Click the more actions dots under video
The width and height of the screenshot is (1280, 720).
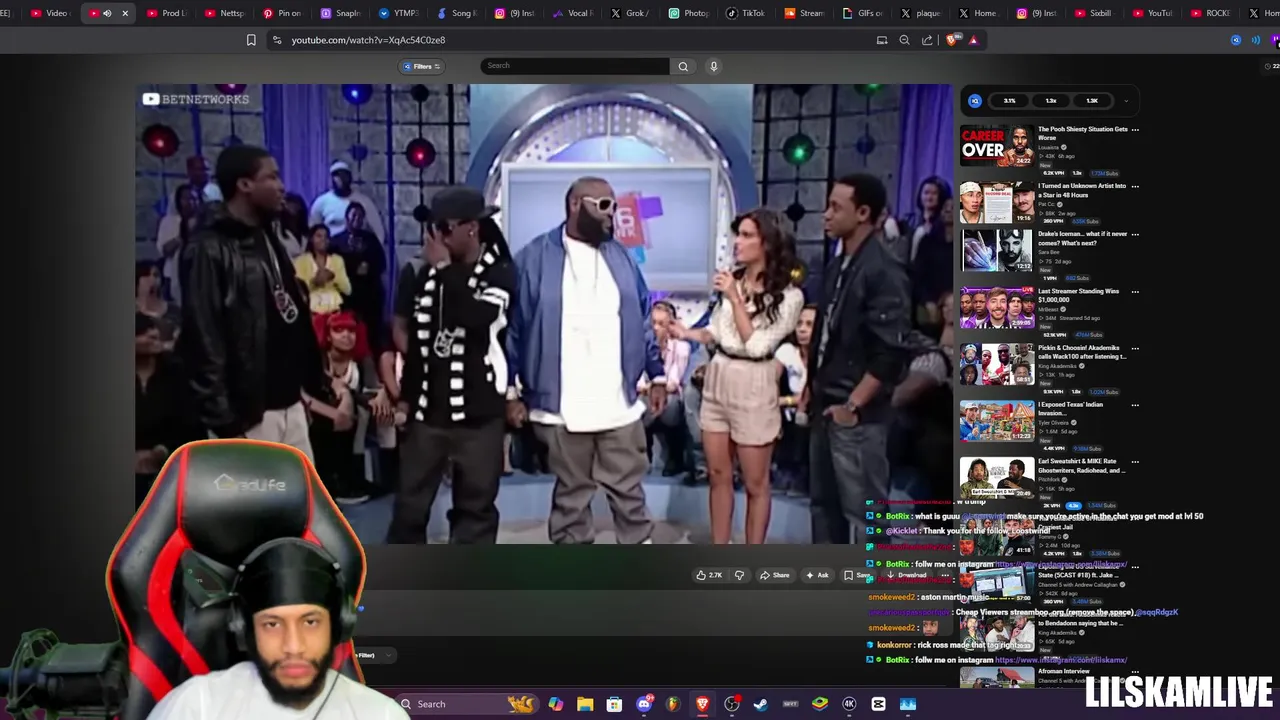coord(944,575)
